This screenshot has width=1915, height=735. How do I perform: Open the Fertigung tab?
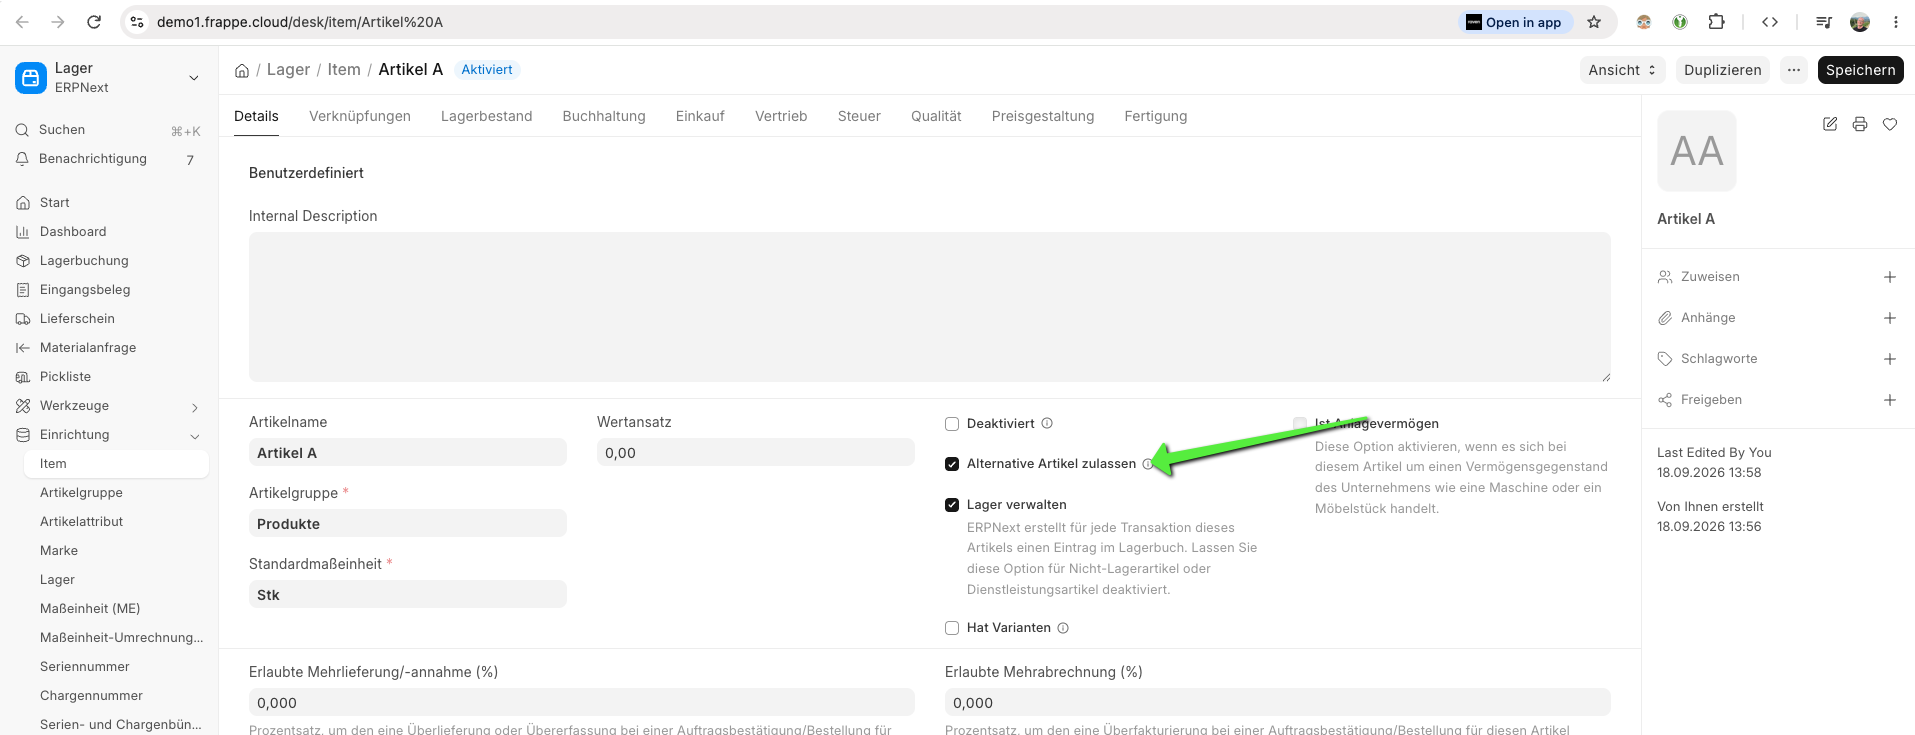(x=1156, y=116)
